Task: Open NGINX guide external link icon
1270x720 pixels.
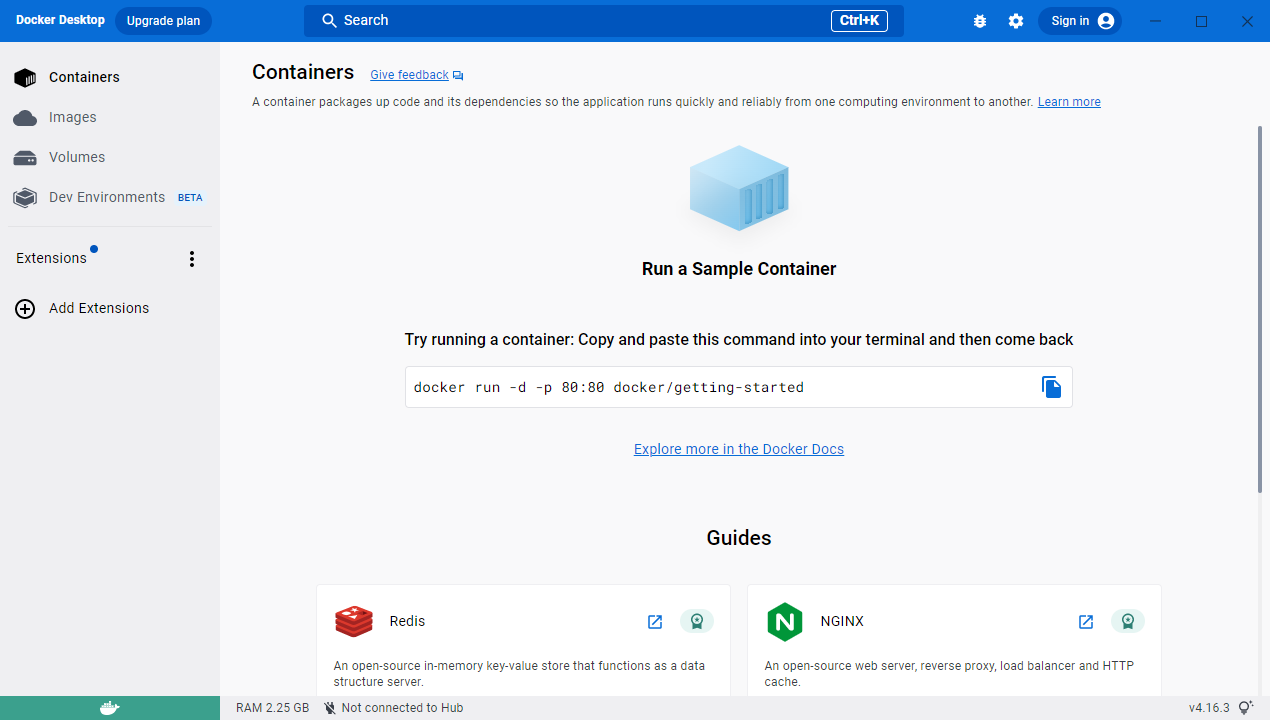Action: pyautogui.click(x=1086, y=622)
